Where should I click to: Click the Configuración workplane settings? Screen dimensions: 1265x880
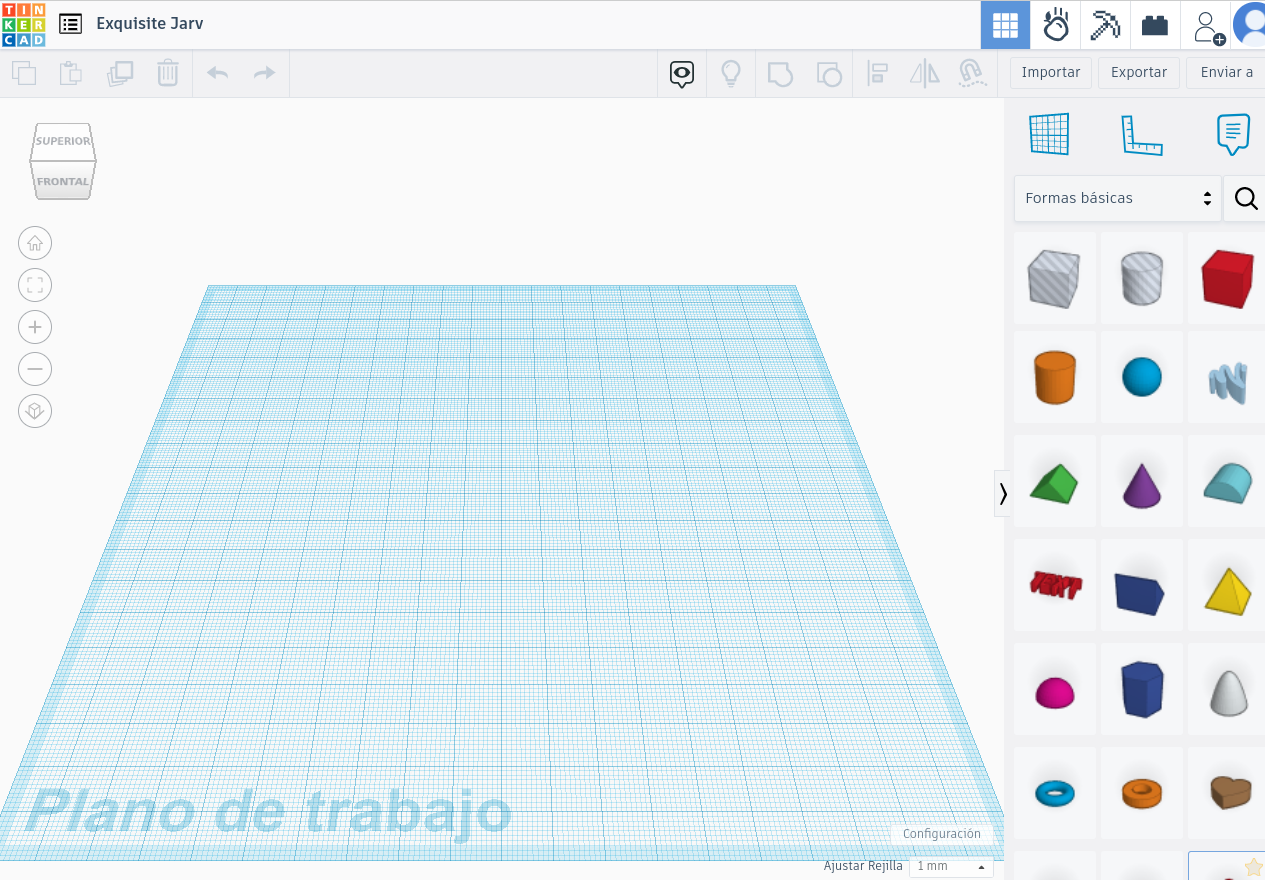click(941, 834)
